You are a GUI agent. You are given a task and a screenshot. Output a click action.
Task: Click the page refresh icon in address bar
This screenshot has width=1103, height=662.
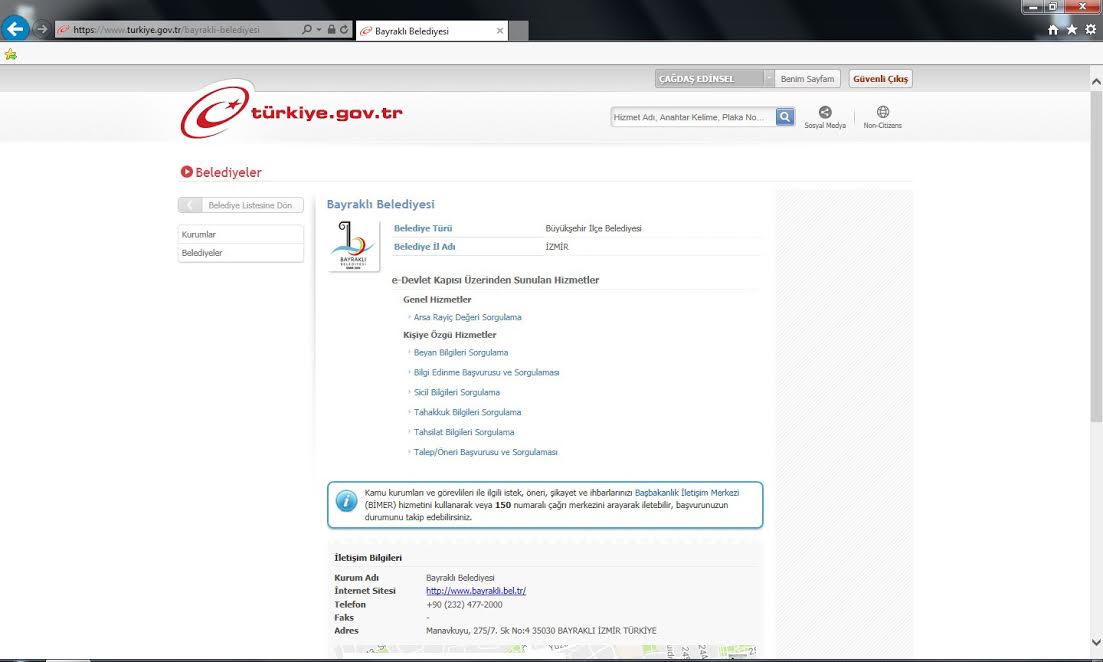344,30
